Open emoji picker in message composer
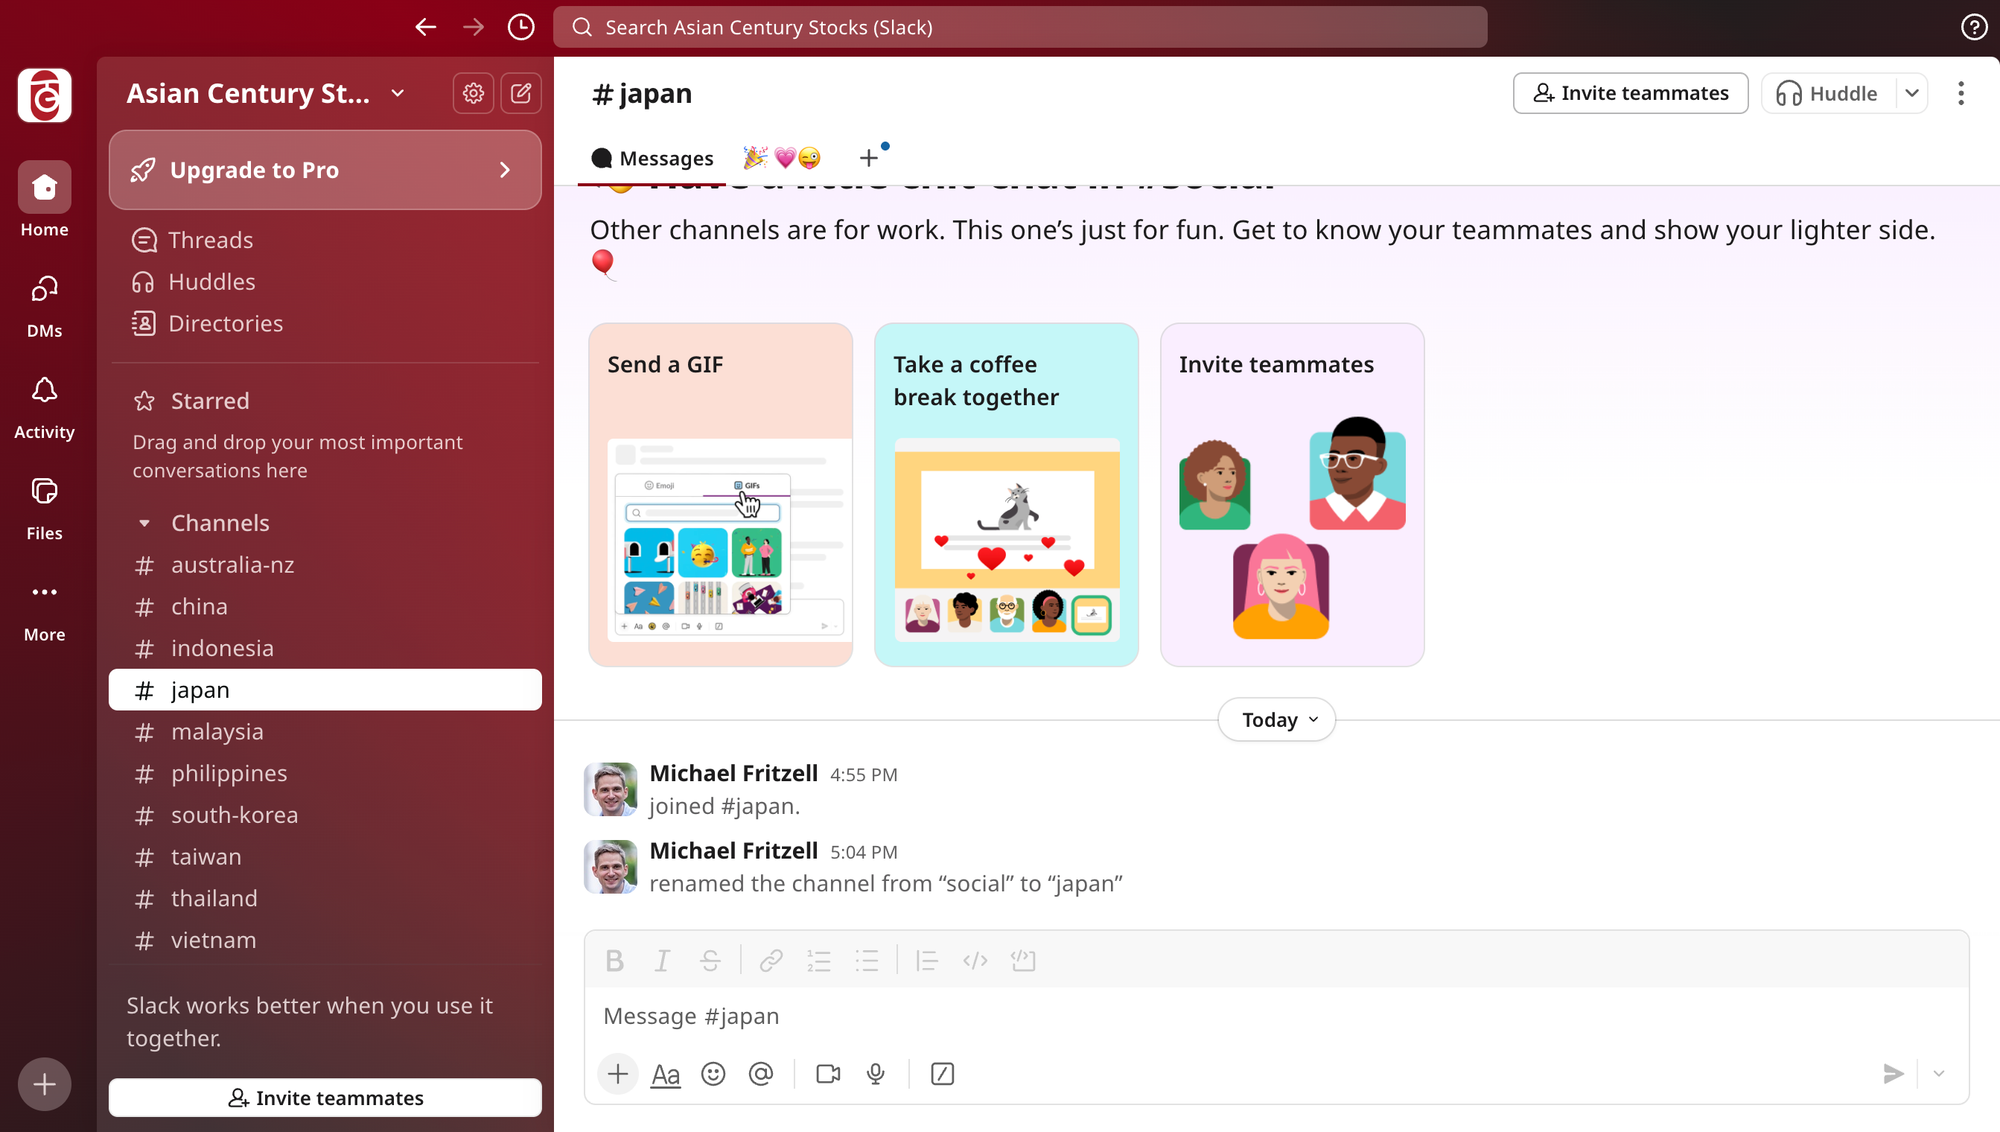This screenshot has height=1132, width=2000. coord(713,1074)
